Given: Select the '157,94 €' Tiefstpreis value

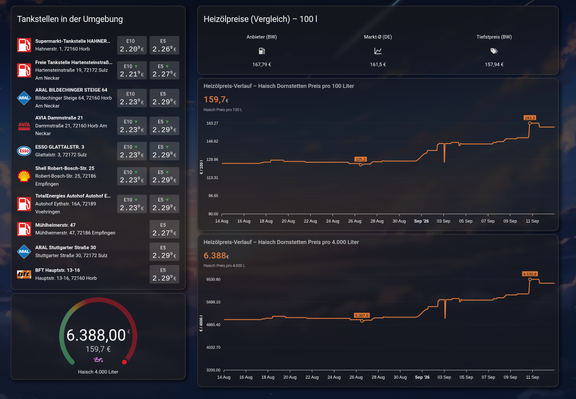Looking at the screenshot, I should click(x=494, y=64).
